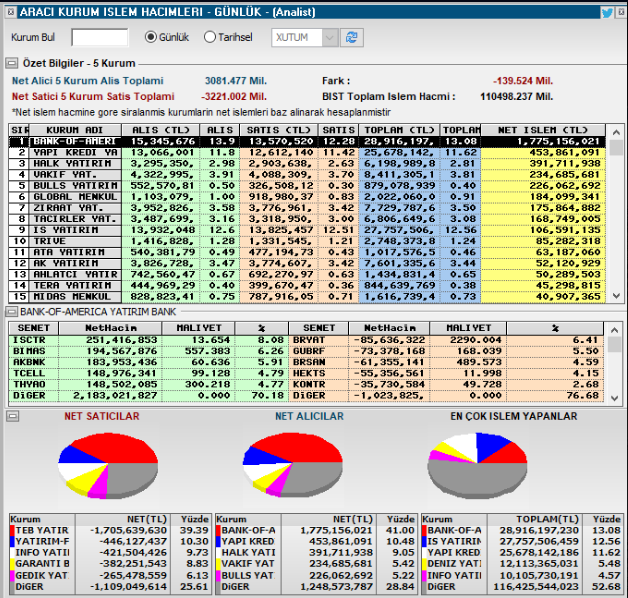
Task: Collapse the pie charts section above NET SATICILAR
Action: (x=13, y=417)
